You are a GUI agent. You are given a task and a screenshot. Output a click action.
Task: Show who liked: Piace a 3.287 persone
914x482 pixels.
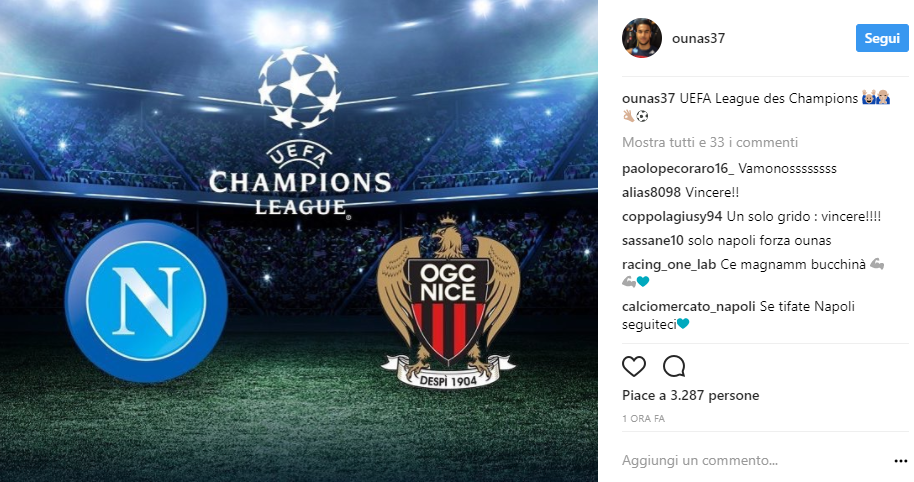690,395
